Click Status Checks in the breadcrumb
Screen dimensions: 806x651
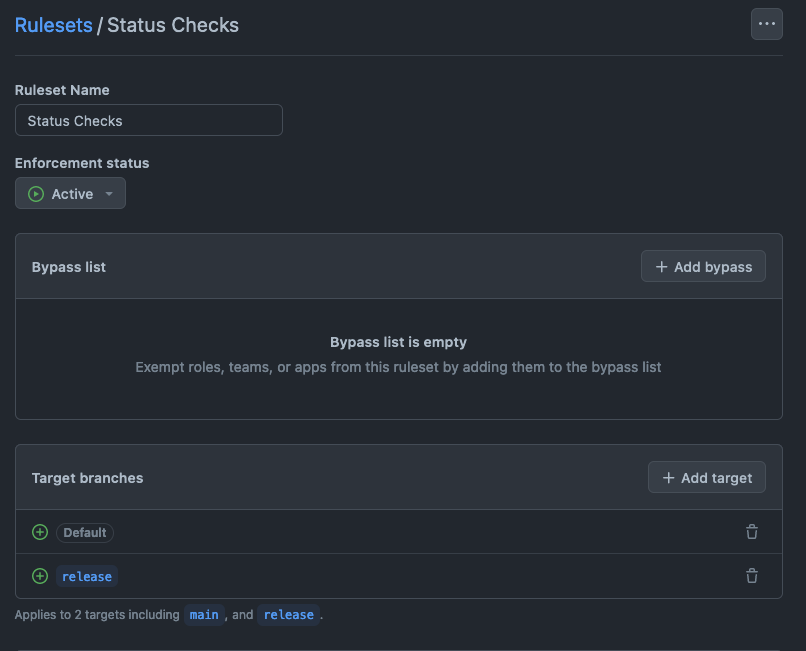coord(173,25)
